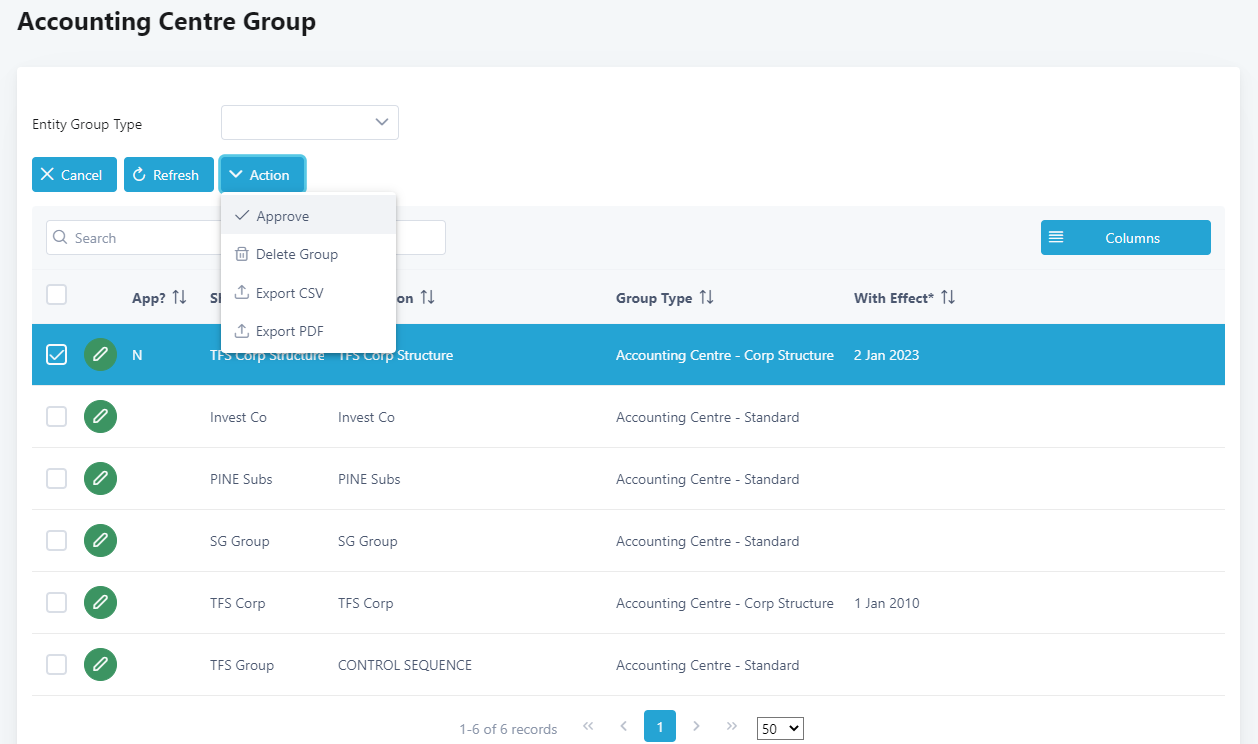Click the sort arrows beside App? column
The height and width of the screenshot is (744, 1258).
[x=179, y=298]
